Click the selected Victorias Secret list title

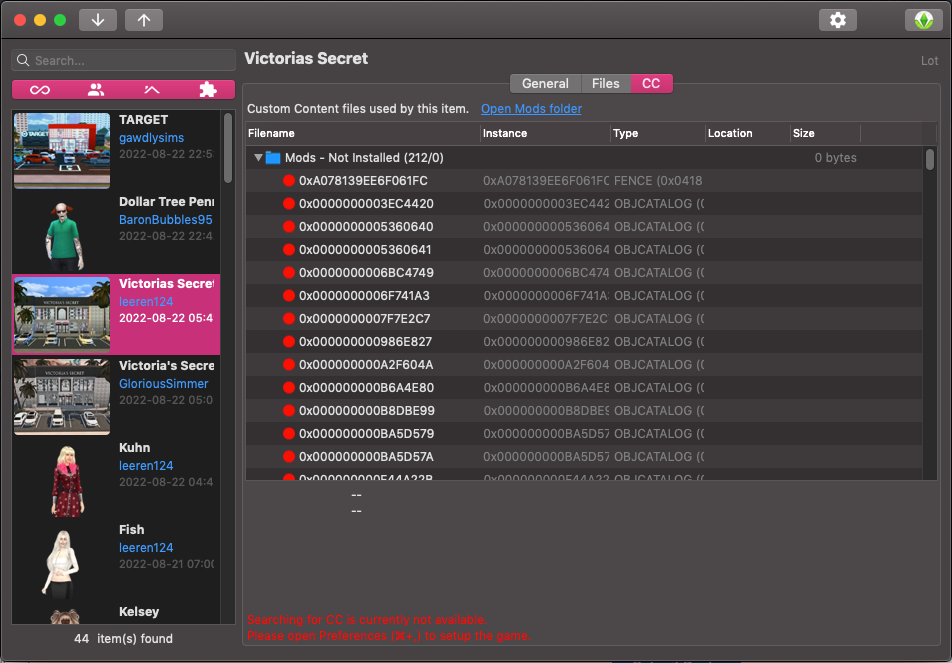166,284
